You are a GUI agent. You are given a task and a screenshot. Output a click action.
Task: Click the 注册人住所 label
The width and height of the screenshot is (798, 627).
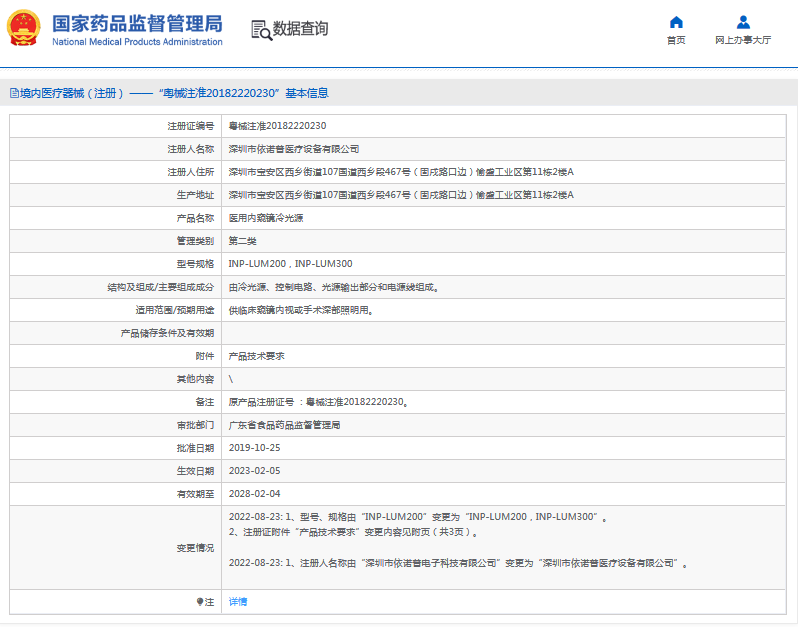[x=191, y=172]
